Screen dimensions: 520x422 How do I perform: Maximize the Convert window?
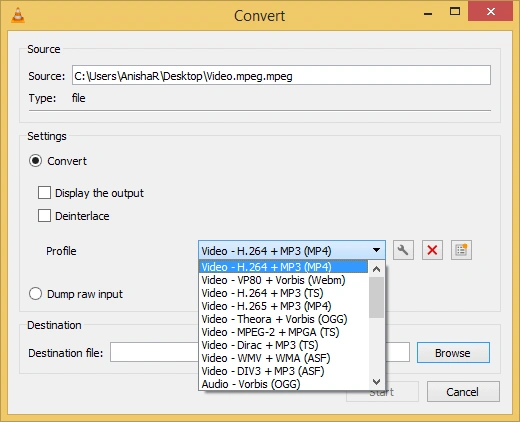(455, 12)
